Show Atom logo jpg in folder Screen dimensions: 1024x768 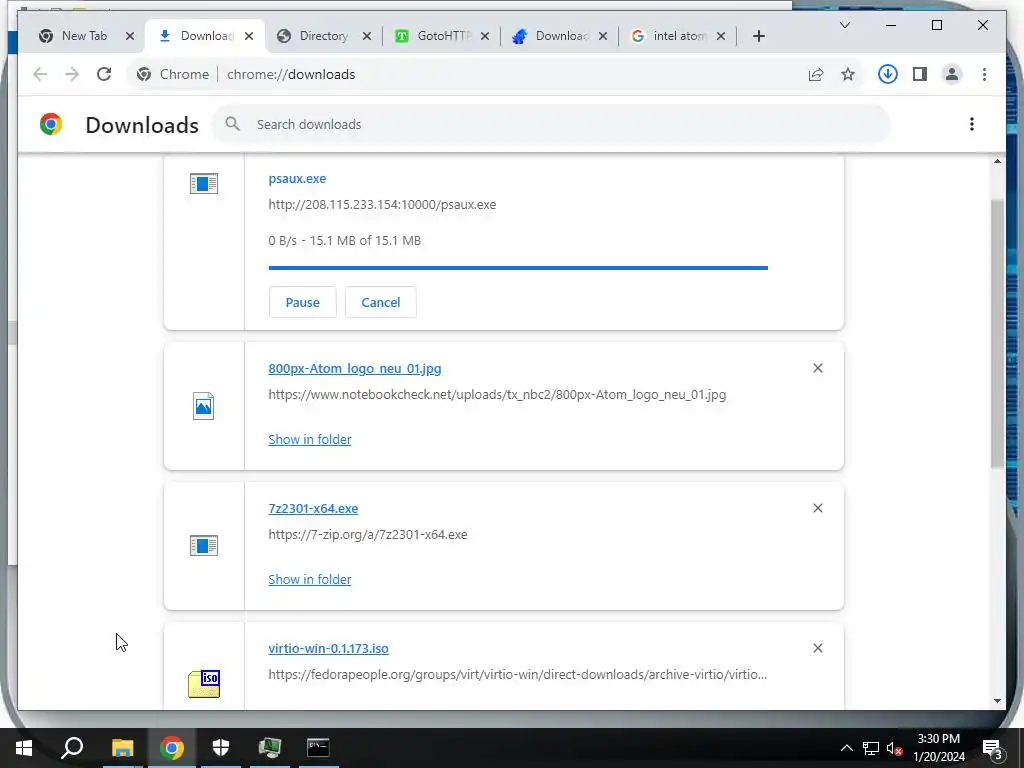(310, 440)
